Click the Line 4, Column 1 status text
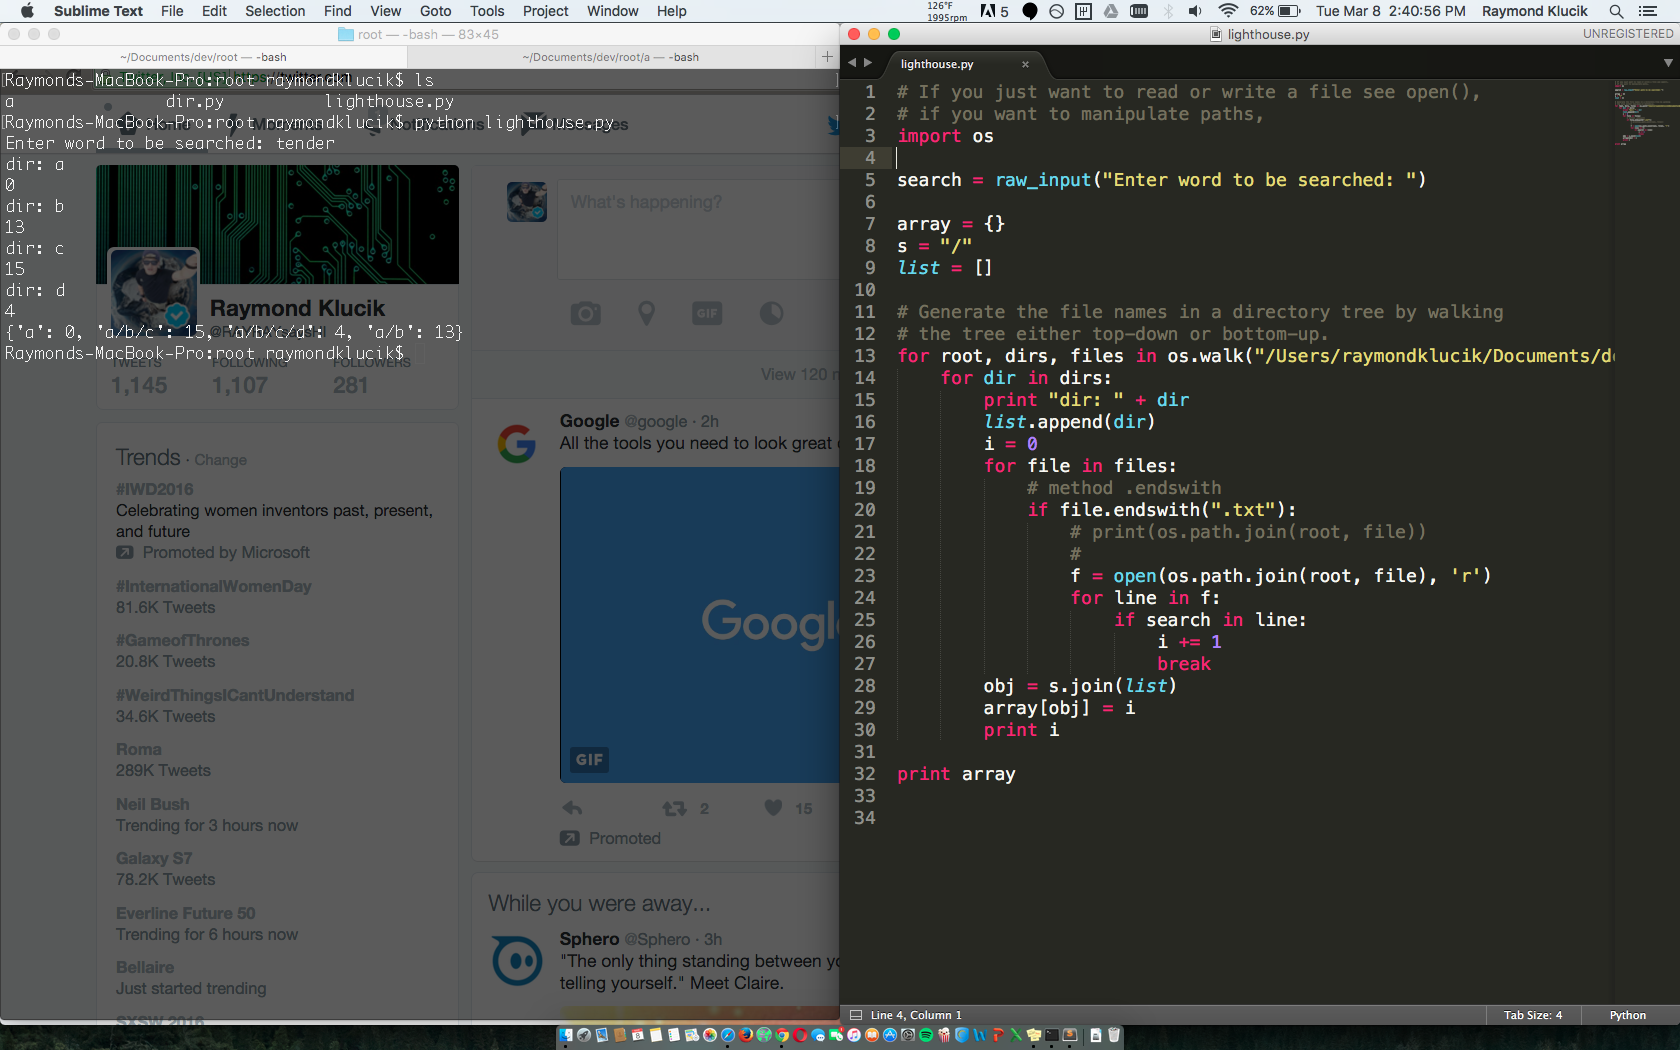The image size is (1680, 1050). point(916,1015)
